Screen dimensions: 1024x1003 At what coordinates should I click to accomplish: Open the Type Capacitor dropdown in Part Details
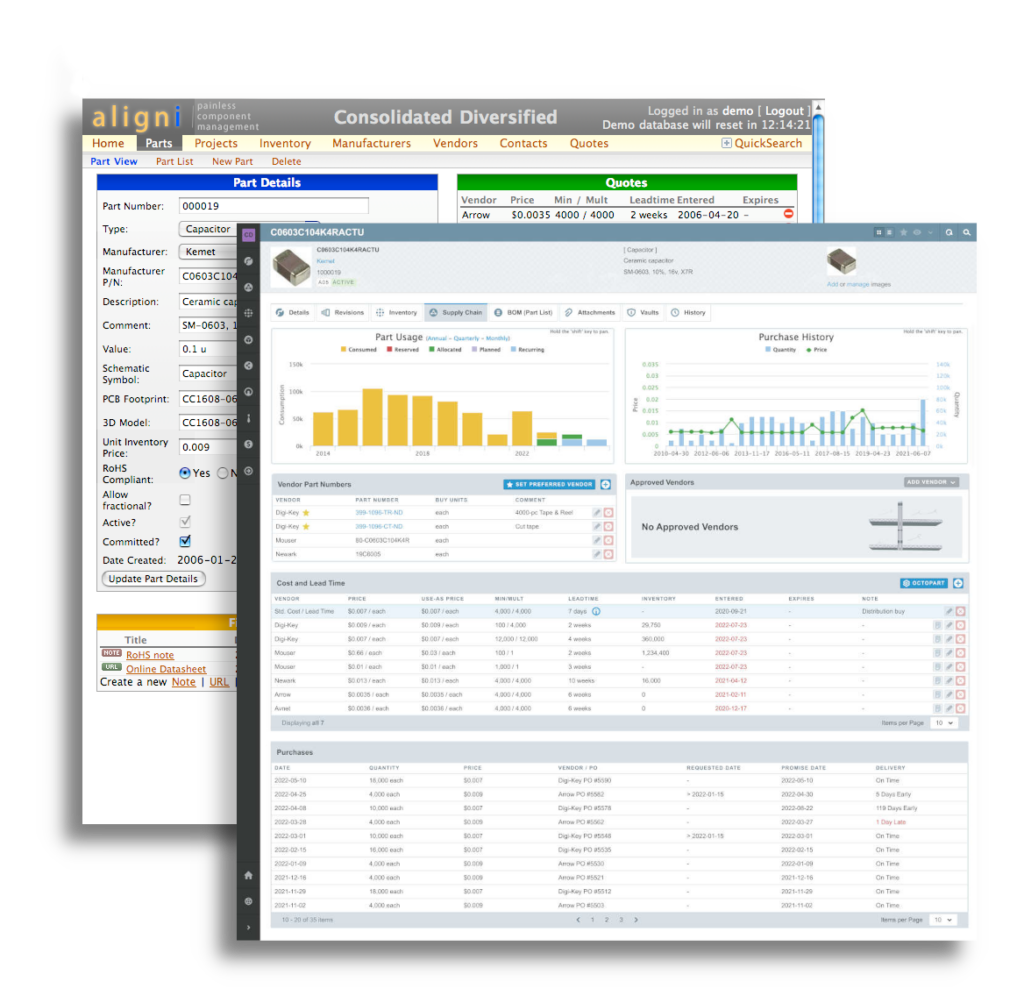(207, 229)
